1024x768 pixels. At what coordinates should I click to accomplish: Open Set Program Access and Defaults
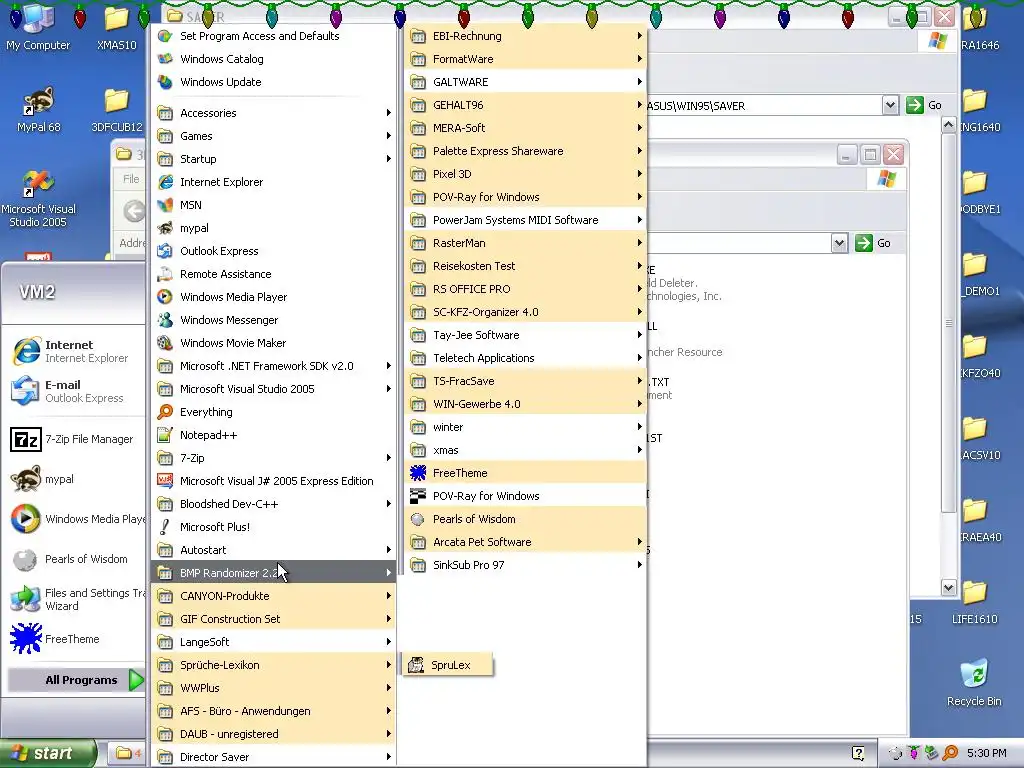coord(274,36)
